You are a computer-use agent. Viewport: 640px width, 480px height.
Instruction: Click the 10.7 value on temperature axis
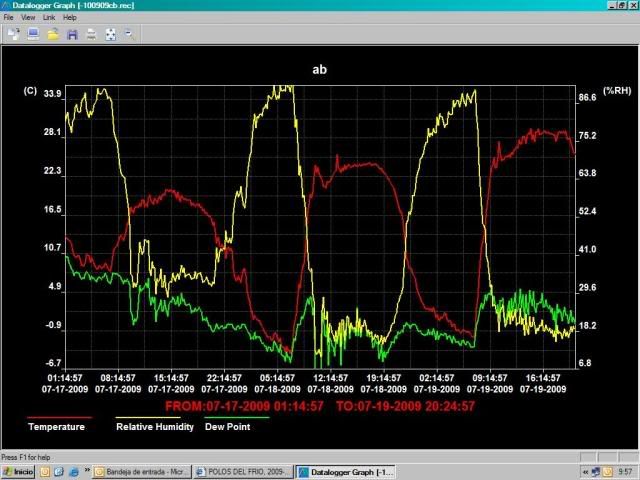[x=52, y=248]
